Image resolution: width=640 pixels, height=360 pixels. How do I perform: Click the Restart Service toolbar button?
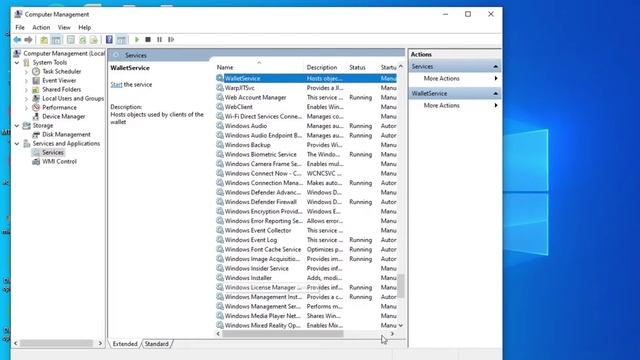(x=171, y=40)
